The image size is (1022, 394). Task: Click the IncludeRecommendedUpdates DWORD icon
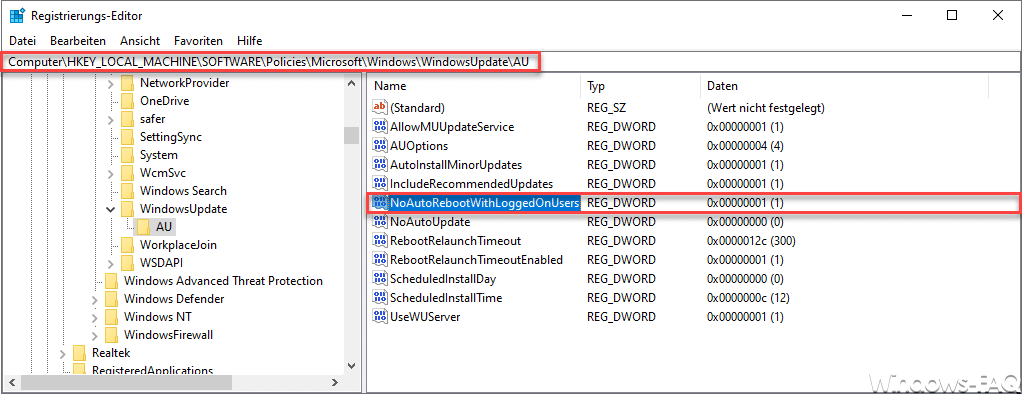tap(379, 183)
